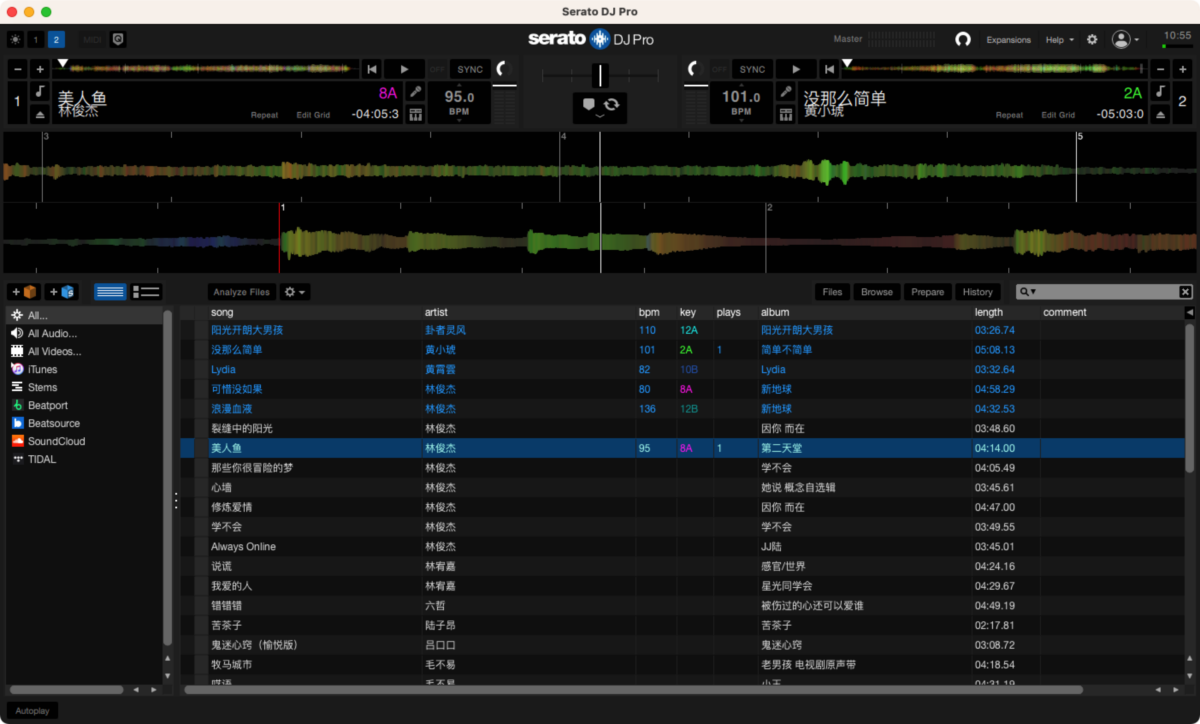Click the crossfader slider handle
Image resolution: width=1200 pixels, height=724 pixels.
pyautogui.click(x=600, y=75)
